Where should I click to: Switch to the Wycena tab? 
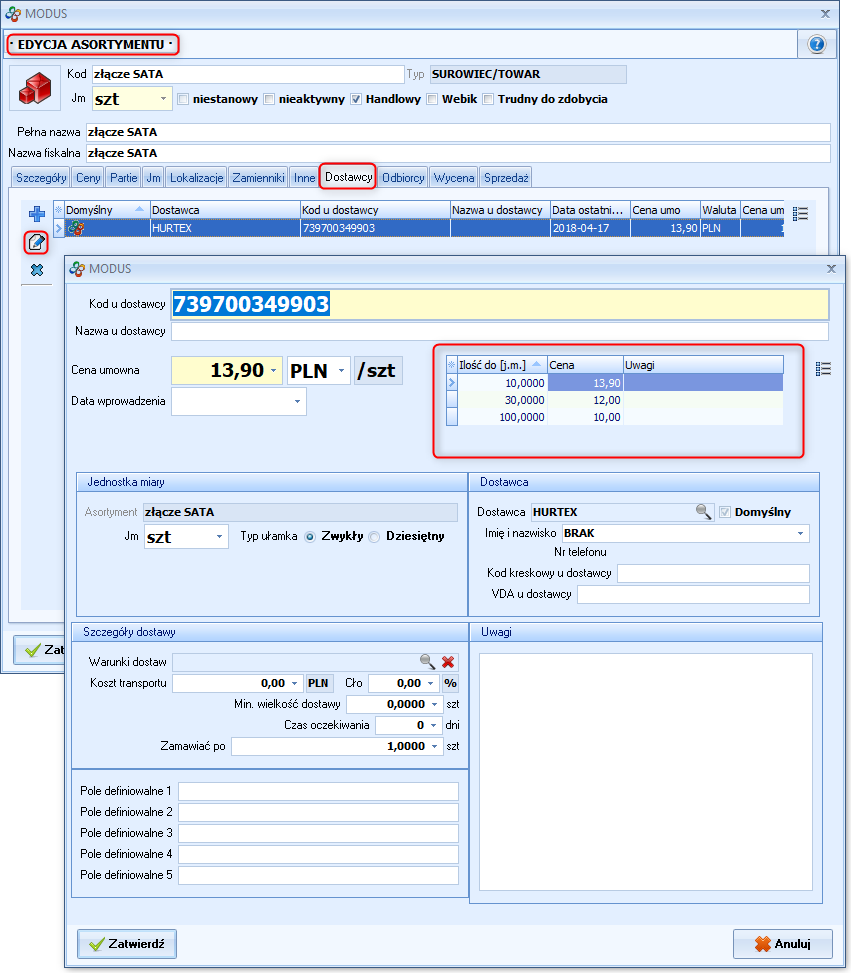click(x=454, y=178)
